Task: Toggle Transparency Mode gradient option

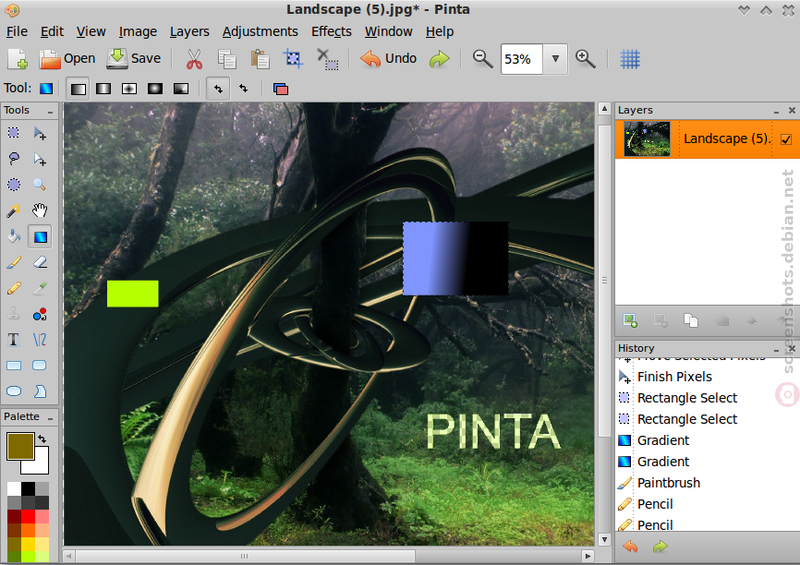Action: 244,89
